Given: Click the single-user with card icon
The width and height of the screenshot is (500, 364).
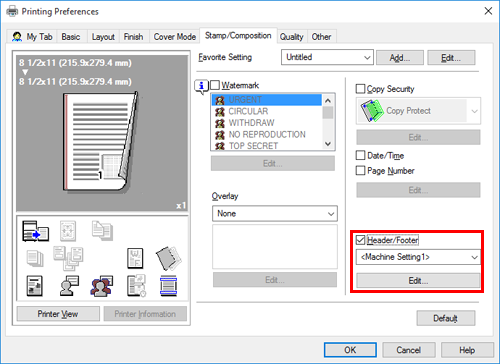Looking at the screenshot, I should tap(69, 286).
